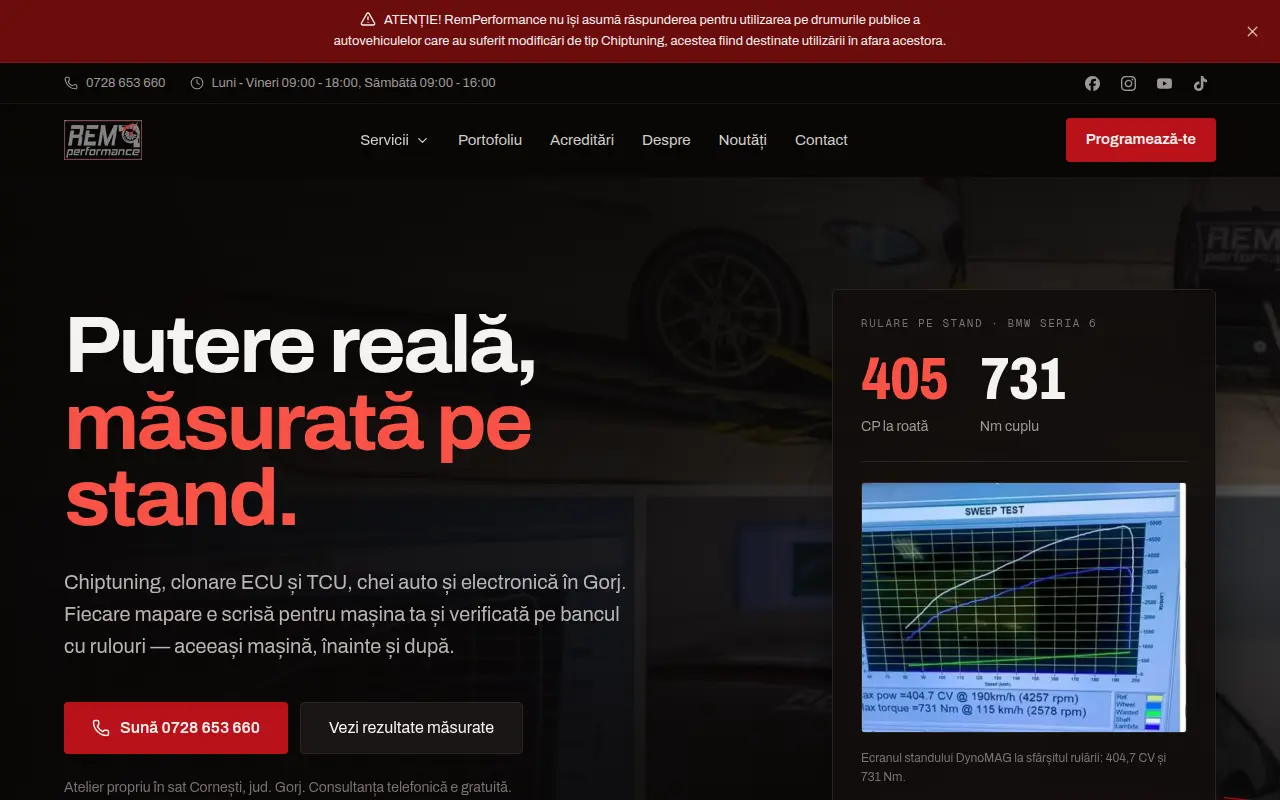Click Vezi rezultate măsurate button
The height and width of the screenshot is (800, 1280).
click(x=411, y=728)
